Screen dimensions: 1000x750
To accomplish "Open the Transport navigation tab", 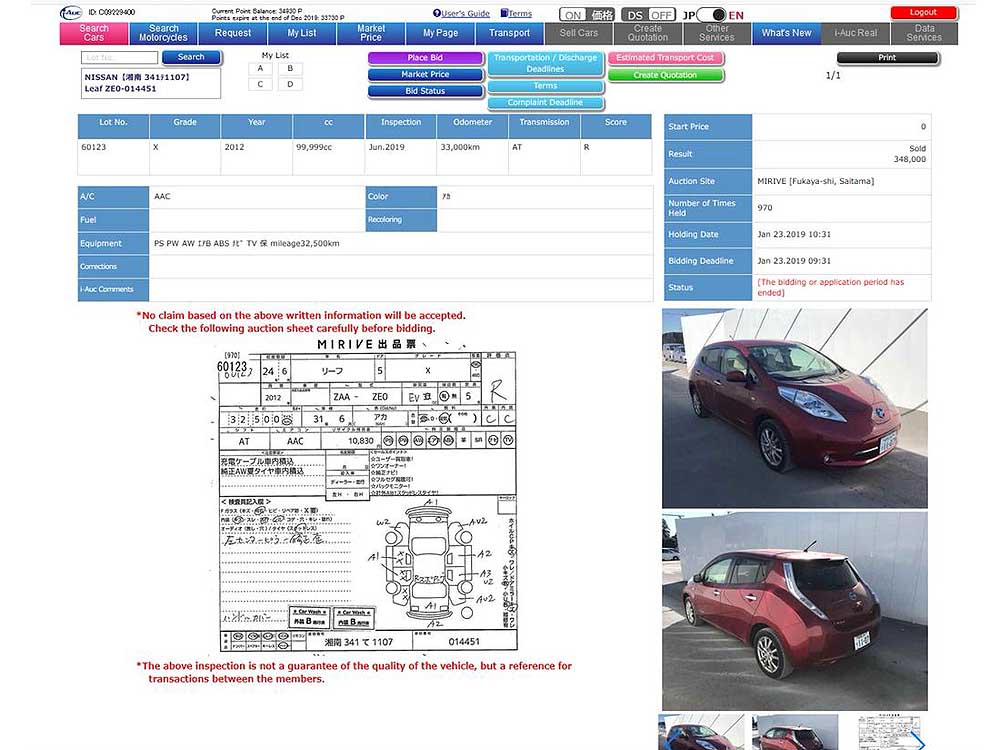I will tap(509, 33).
